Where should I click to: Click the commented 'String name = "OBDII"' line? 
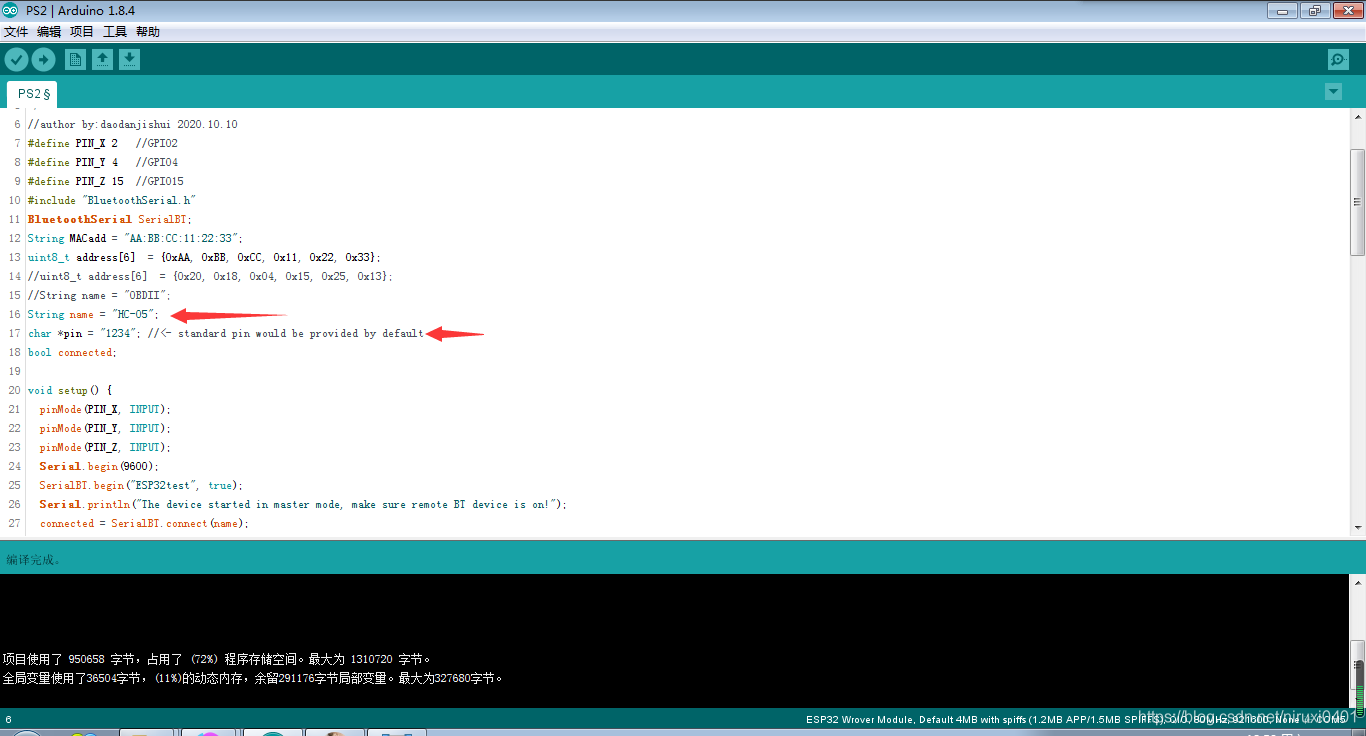(99, 295)
